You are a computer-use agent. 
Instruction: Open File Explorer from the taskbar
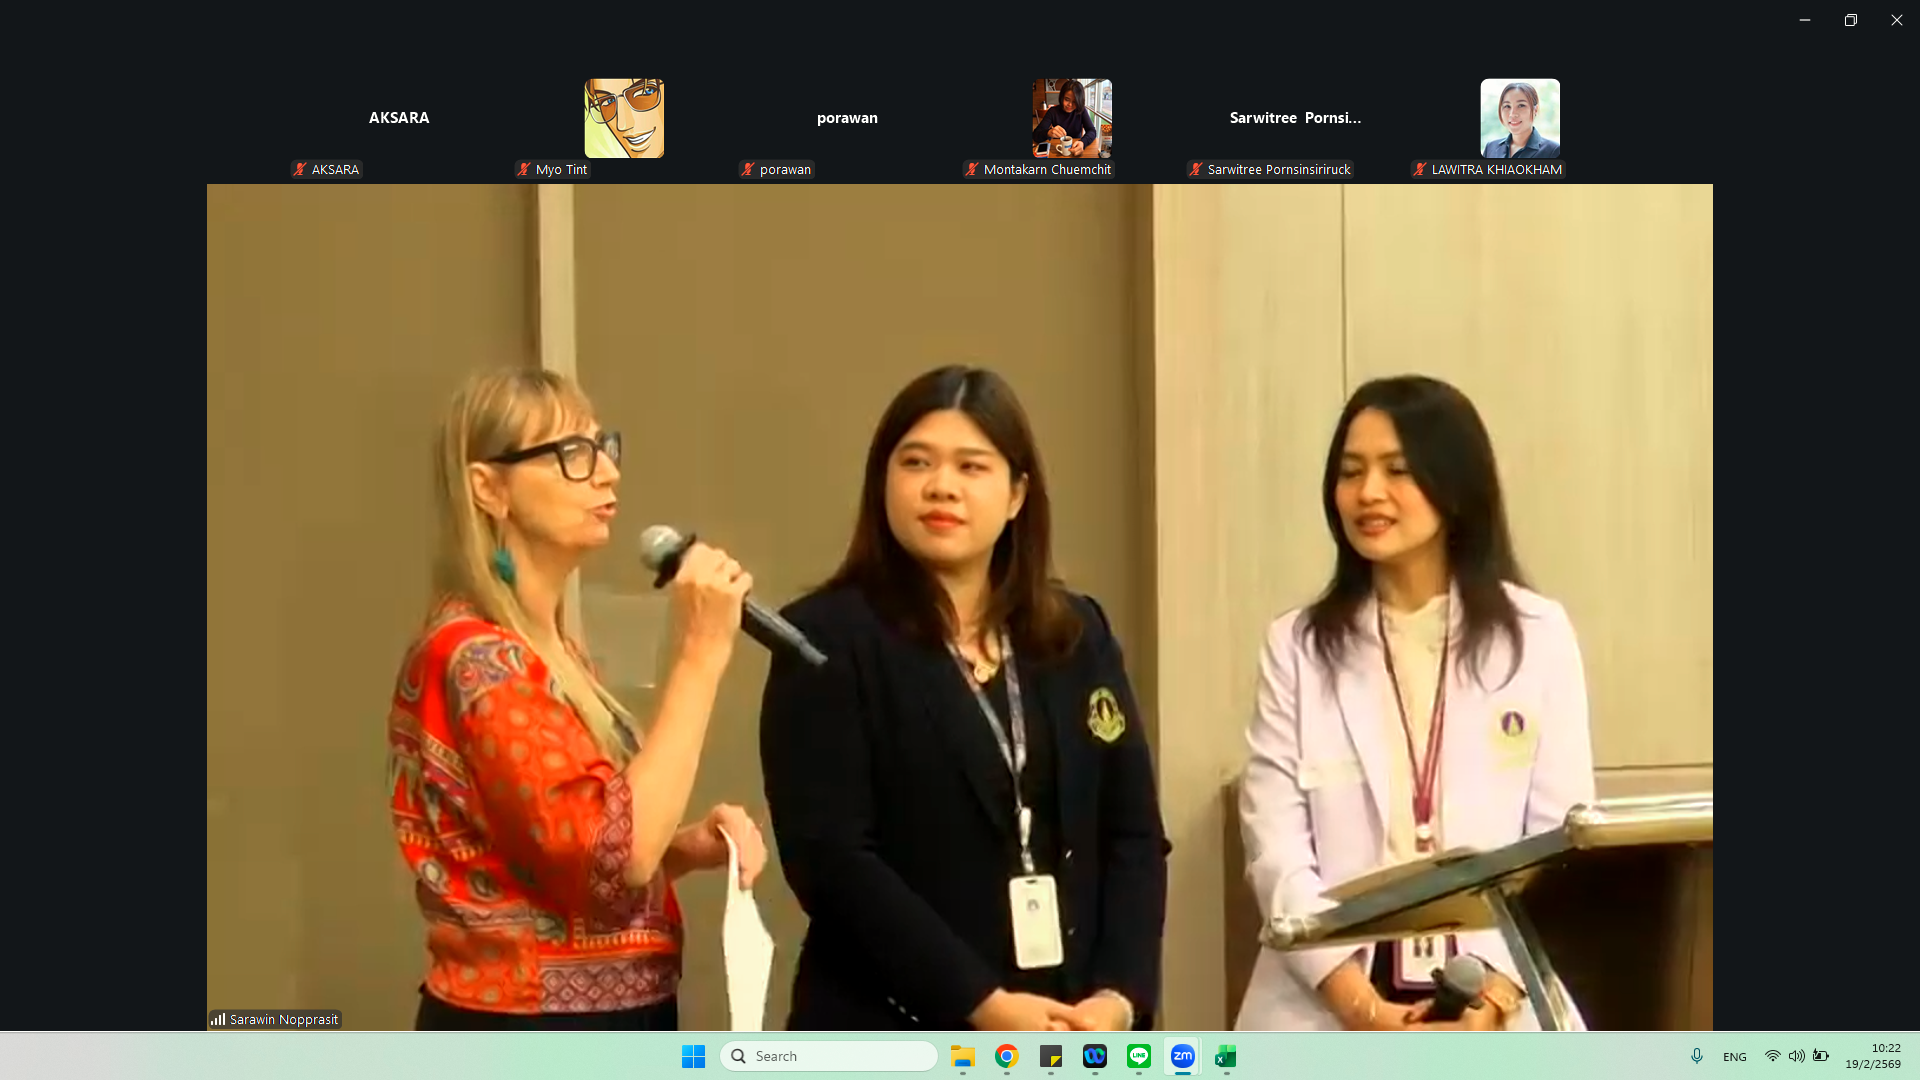(963, 1056)
